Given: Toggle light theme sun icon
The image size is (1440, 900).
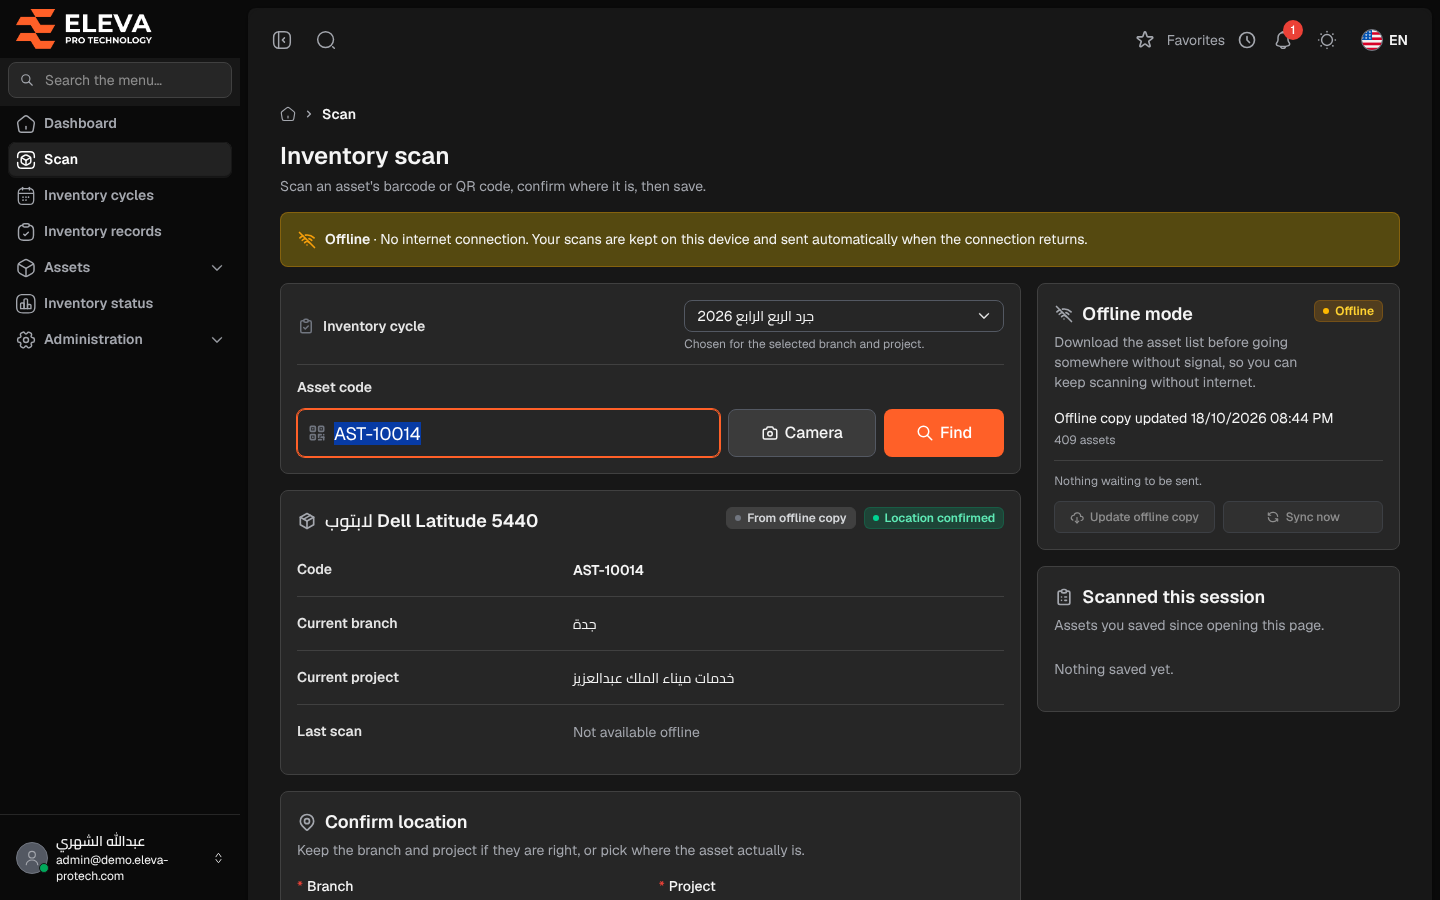Looking at the screenshot, I should tap(1327, 40).
